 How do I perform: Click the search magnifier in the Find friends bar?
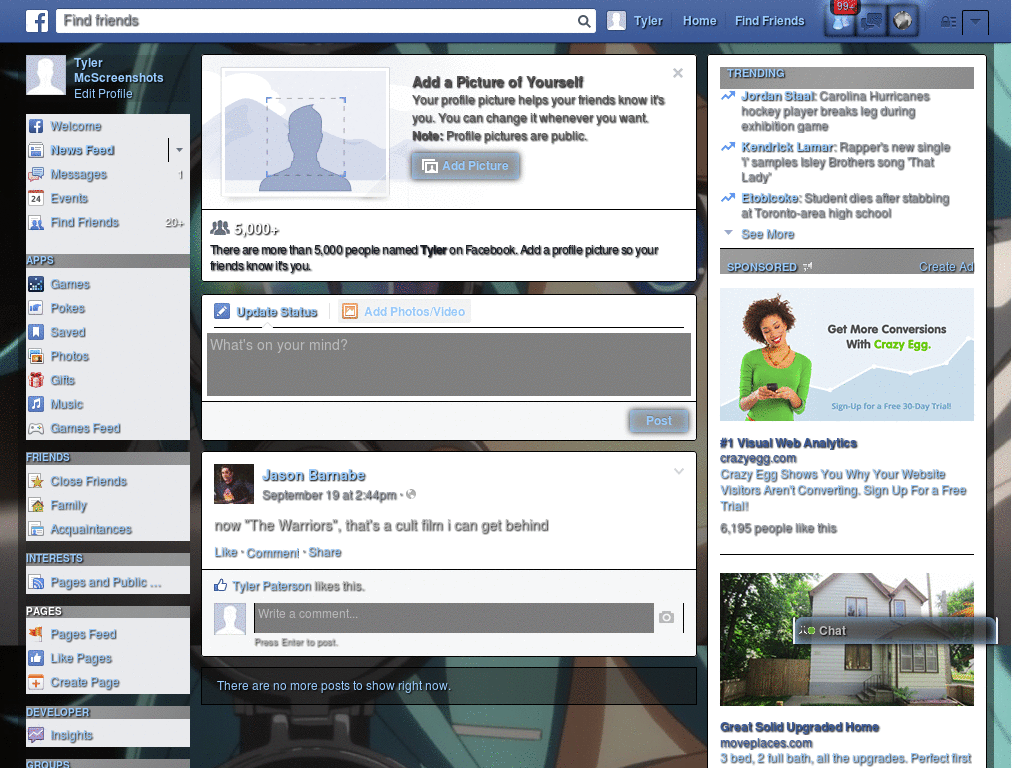[x=583, y=20]
